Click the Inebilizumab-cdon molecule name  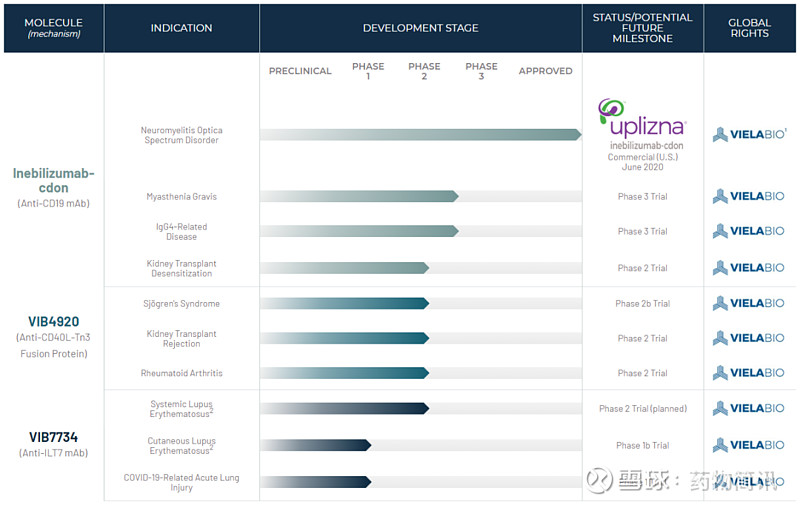[x=54, y=181]
